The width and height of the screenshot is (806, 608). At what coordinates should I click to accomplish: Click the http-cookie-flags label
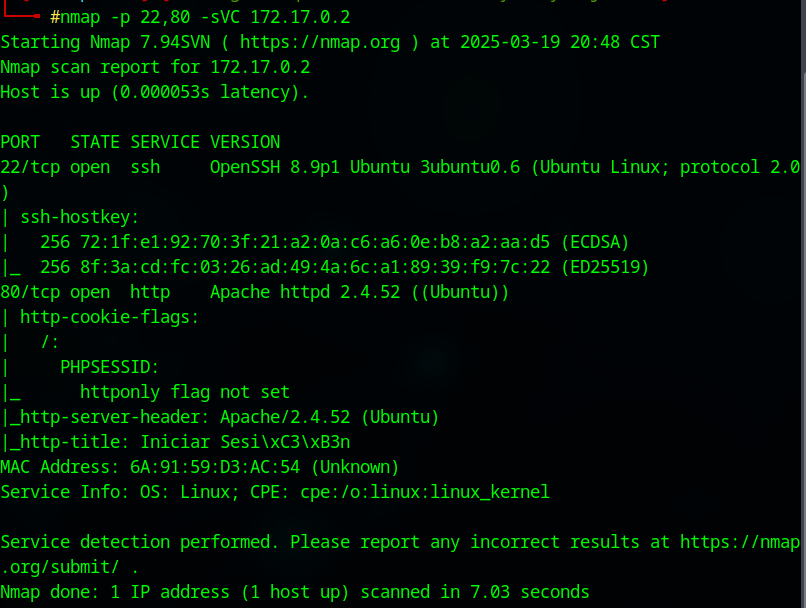[110, 317]
